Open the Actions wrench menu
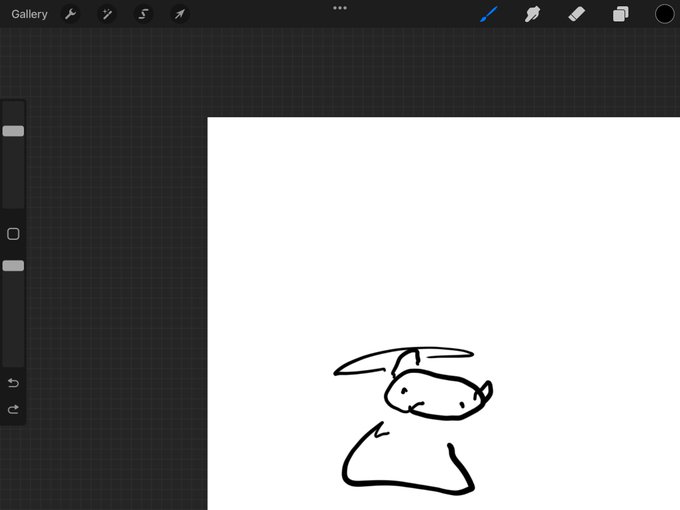The width and height of the screenshot is (680, 510). 71,14
